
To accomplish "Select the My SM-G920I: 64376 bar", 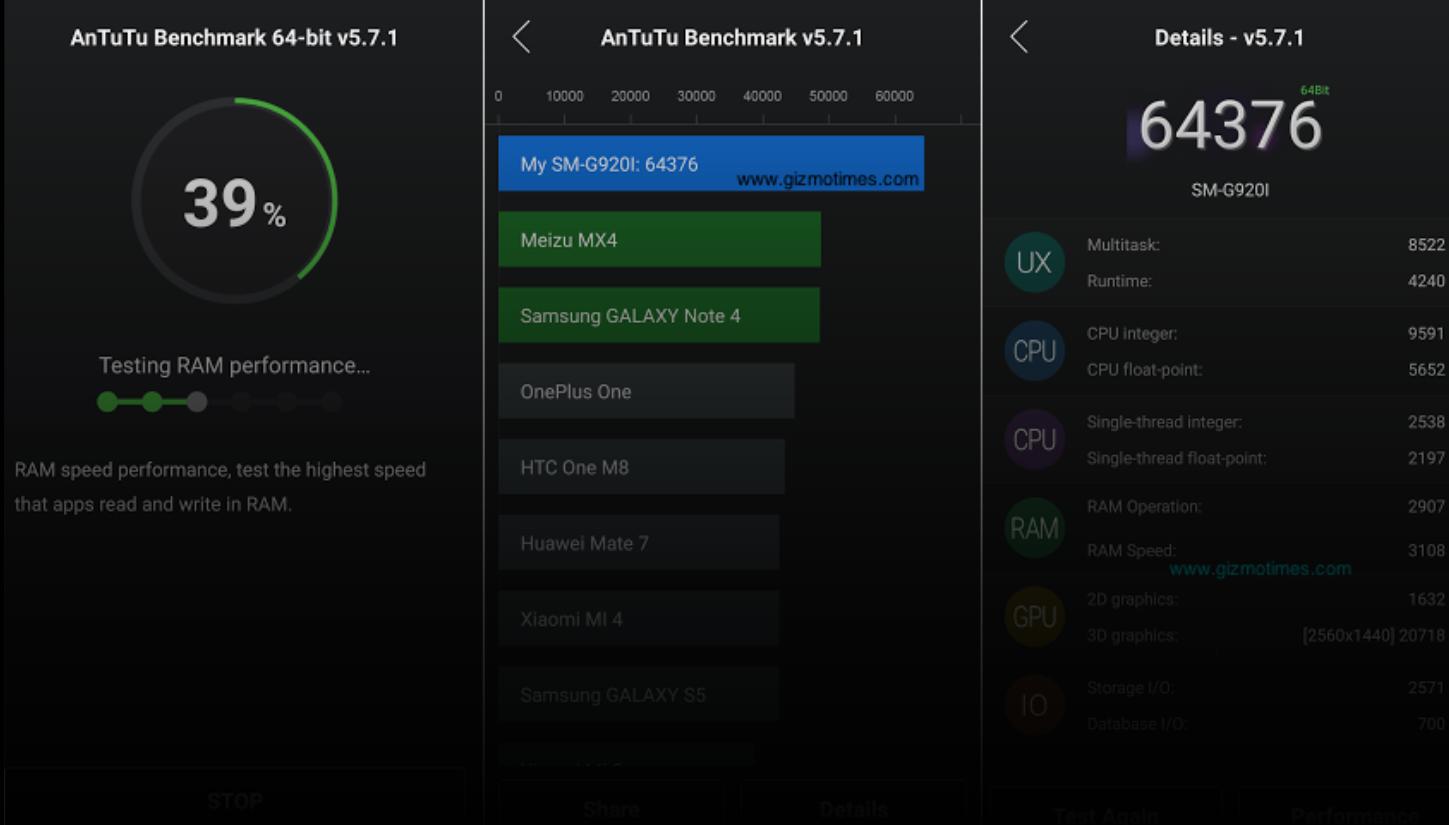I will [711, 164].
